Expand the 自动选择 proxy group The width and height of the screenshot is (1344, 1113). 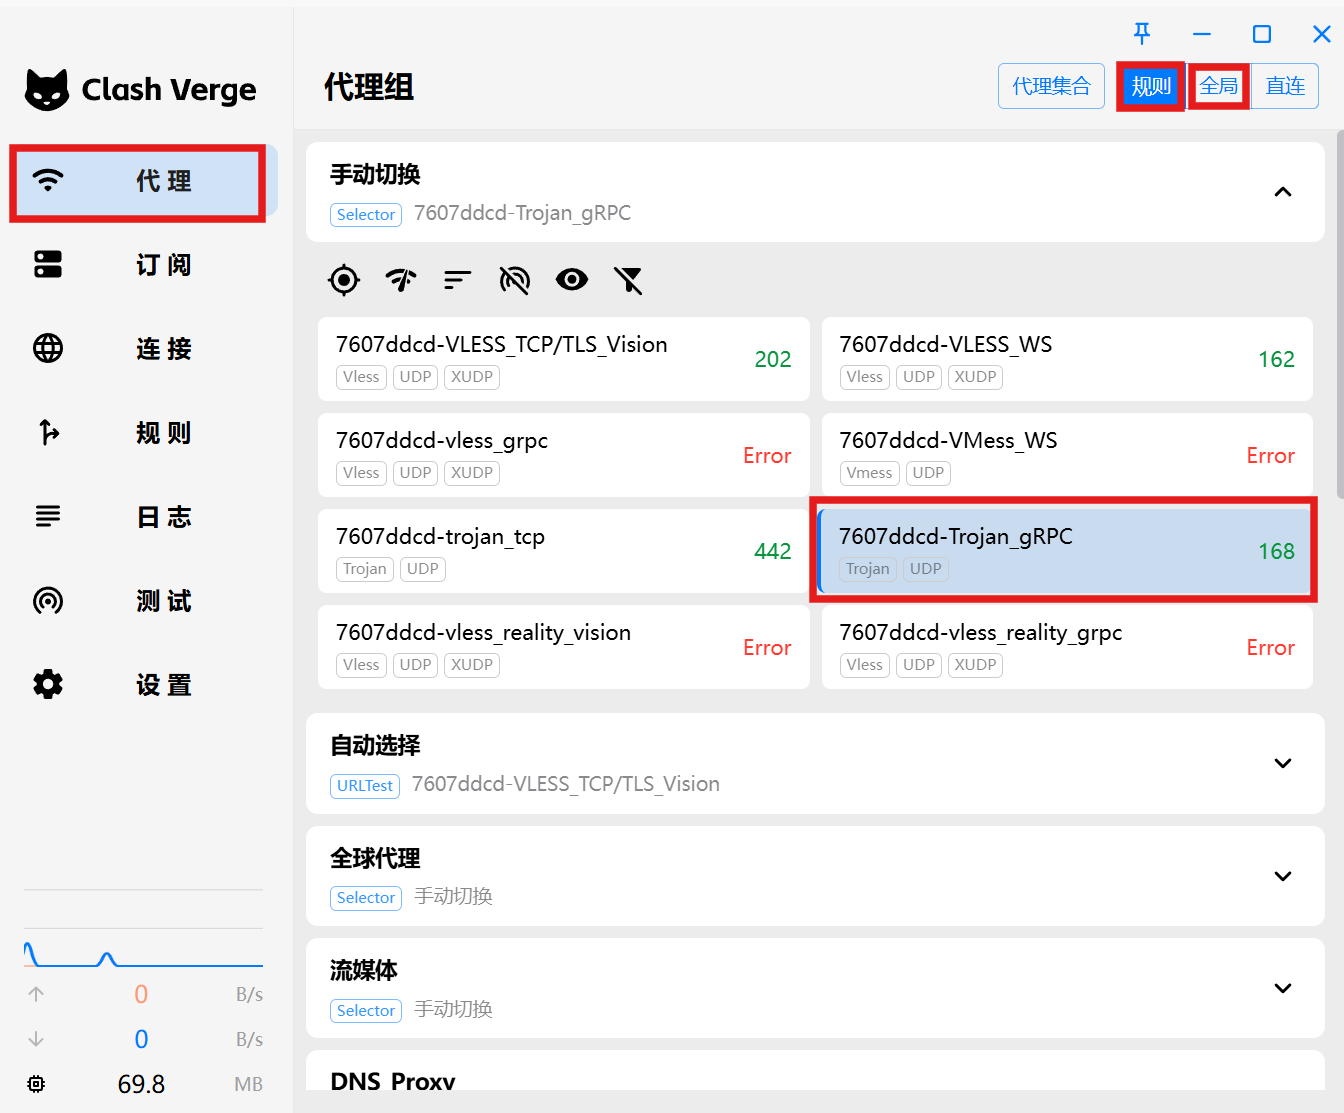[x=1283, y=763]
